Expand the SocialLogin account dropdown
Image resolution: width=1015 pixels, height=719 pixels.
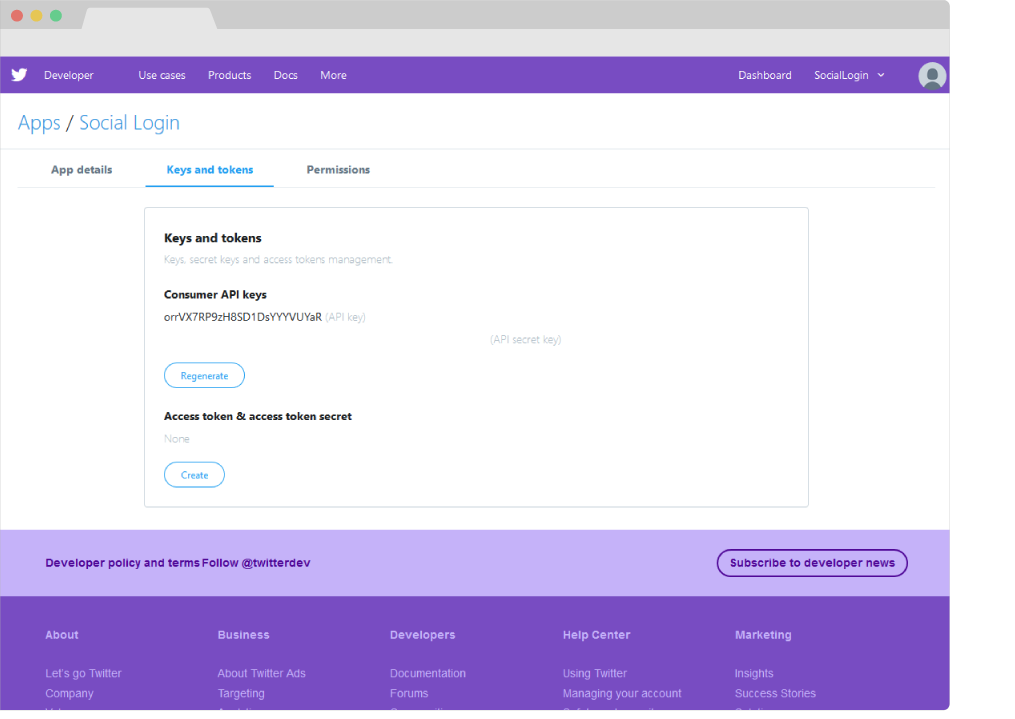coord(849,75)
